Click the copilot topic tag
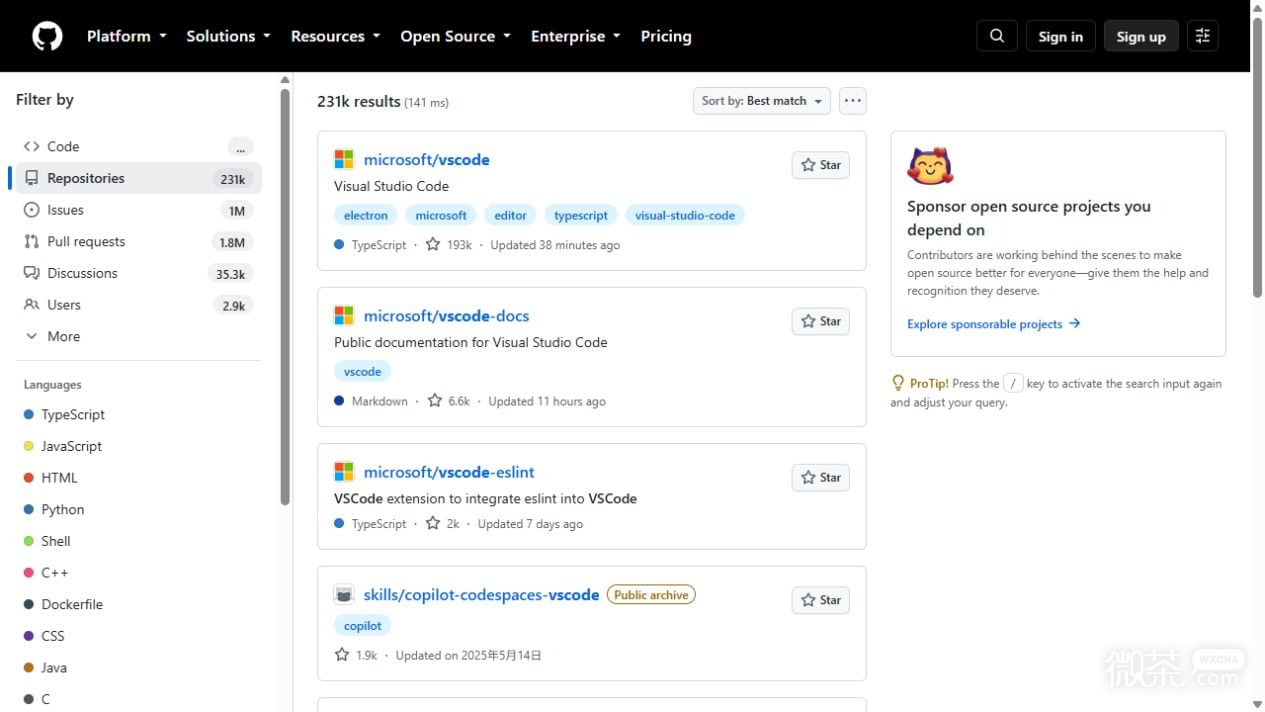 (x=363, y=626)
